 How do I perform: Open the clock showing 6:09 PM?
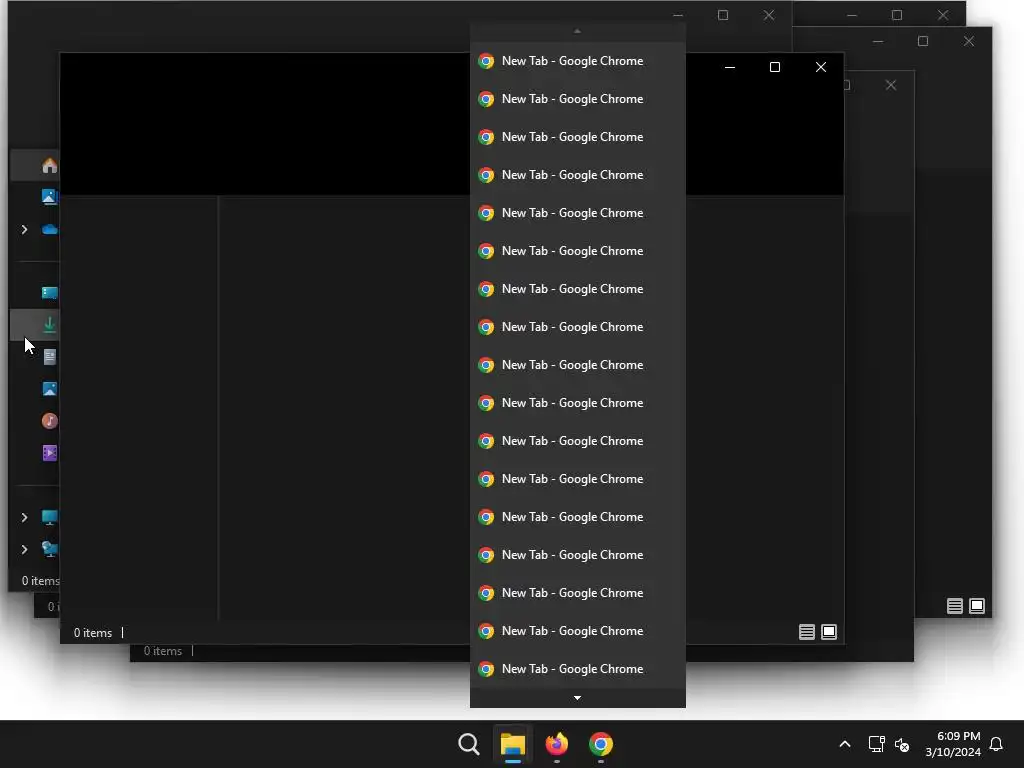click(x=953, y=744)
